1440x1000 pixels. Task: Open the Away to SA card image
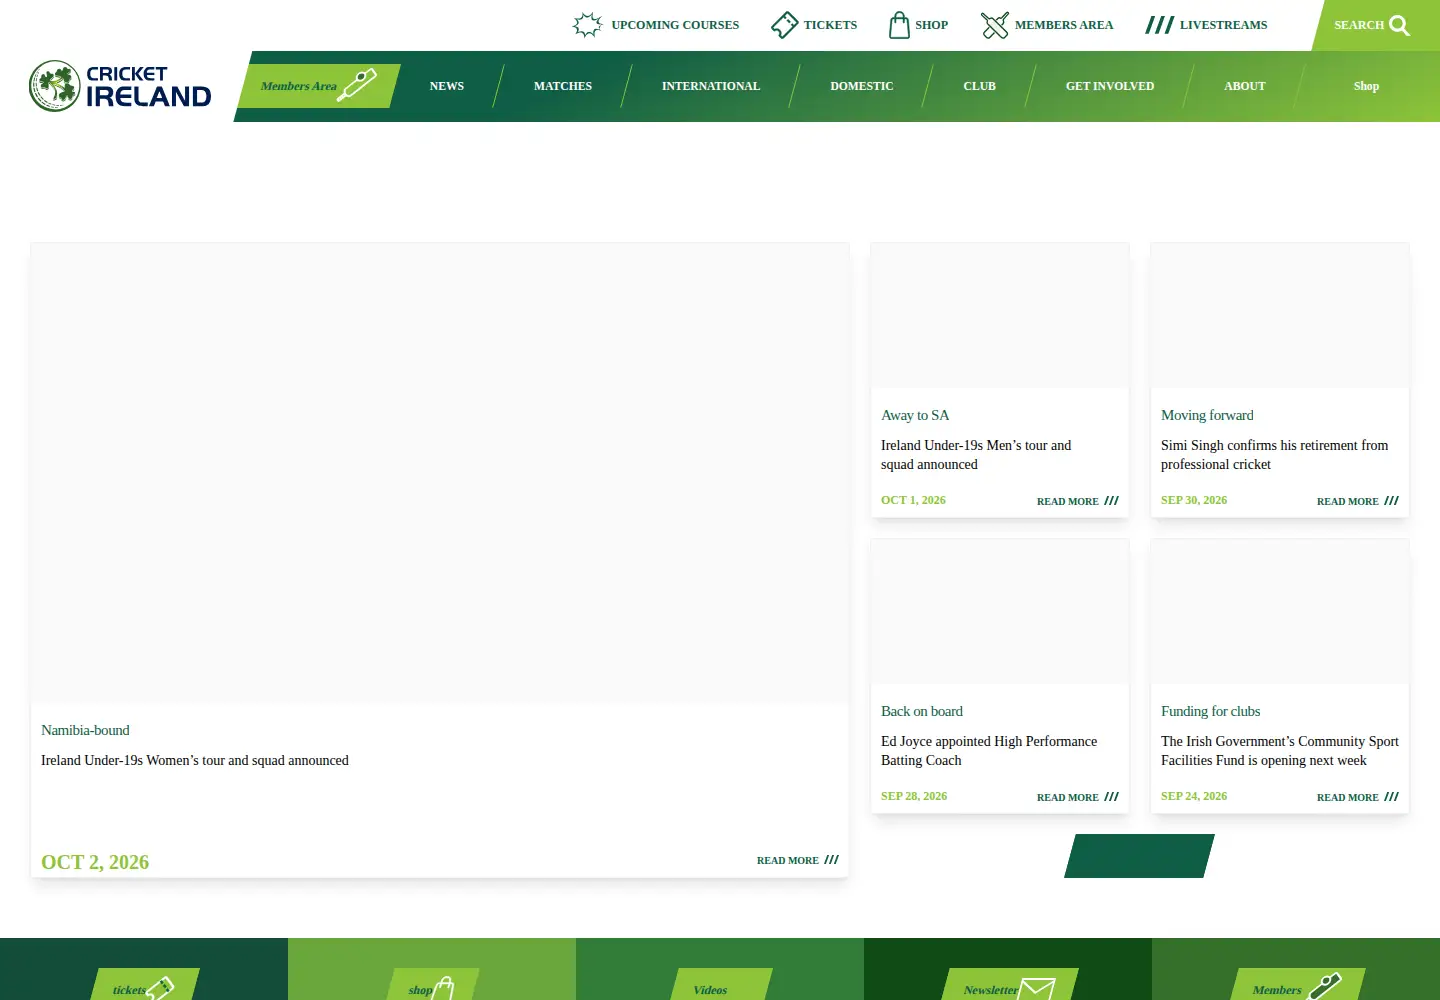(x=1000, y=315)
